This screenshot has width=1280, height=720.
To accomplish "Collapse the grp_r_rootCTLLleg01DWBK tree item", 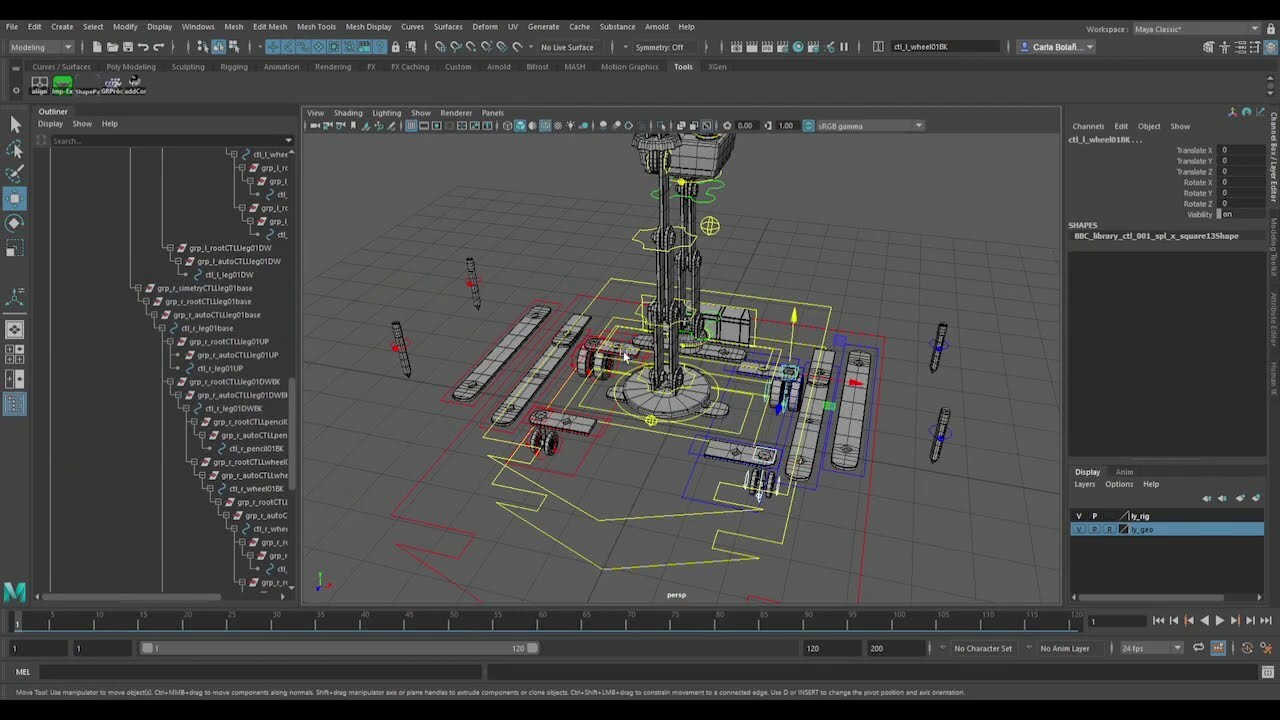I will coord(170,381).
